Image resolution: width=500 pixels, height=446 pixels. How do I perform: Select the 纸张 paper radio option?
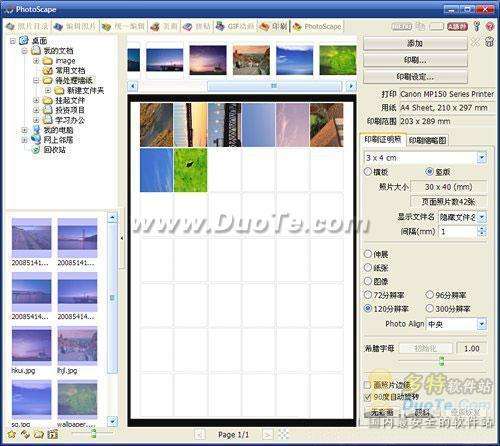(x=368, y=268)
